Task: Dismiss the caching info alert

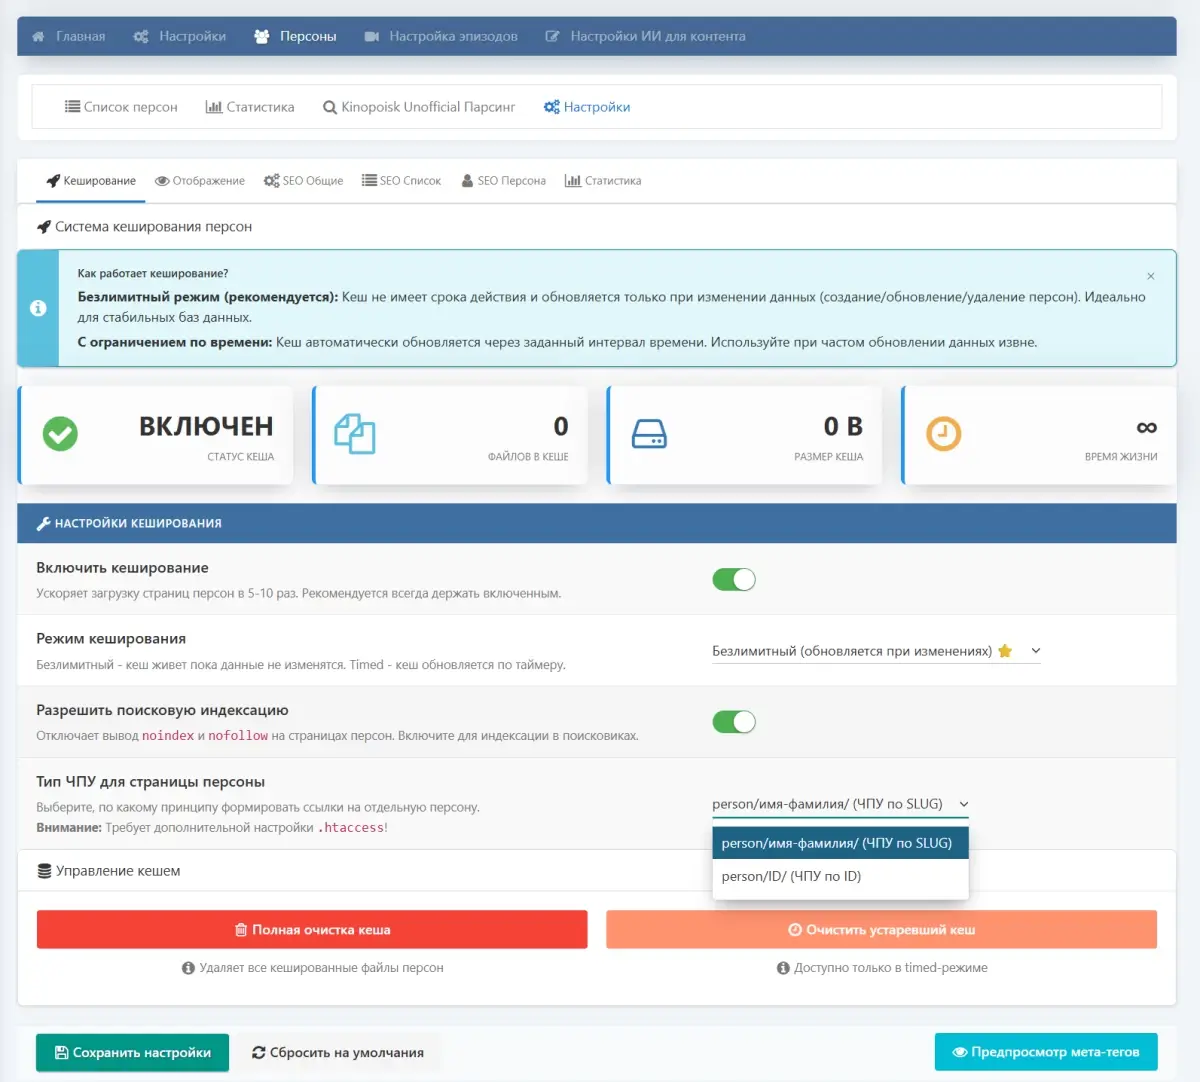Action: (x=1150, y=276)
